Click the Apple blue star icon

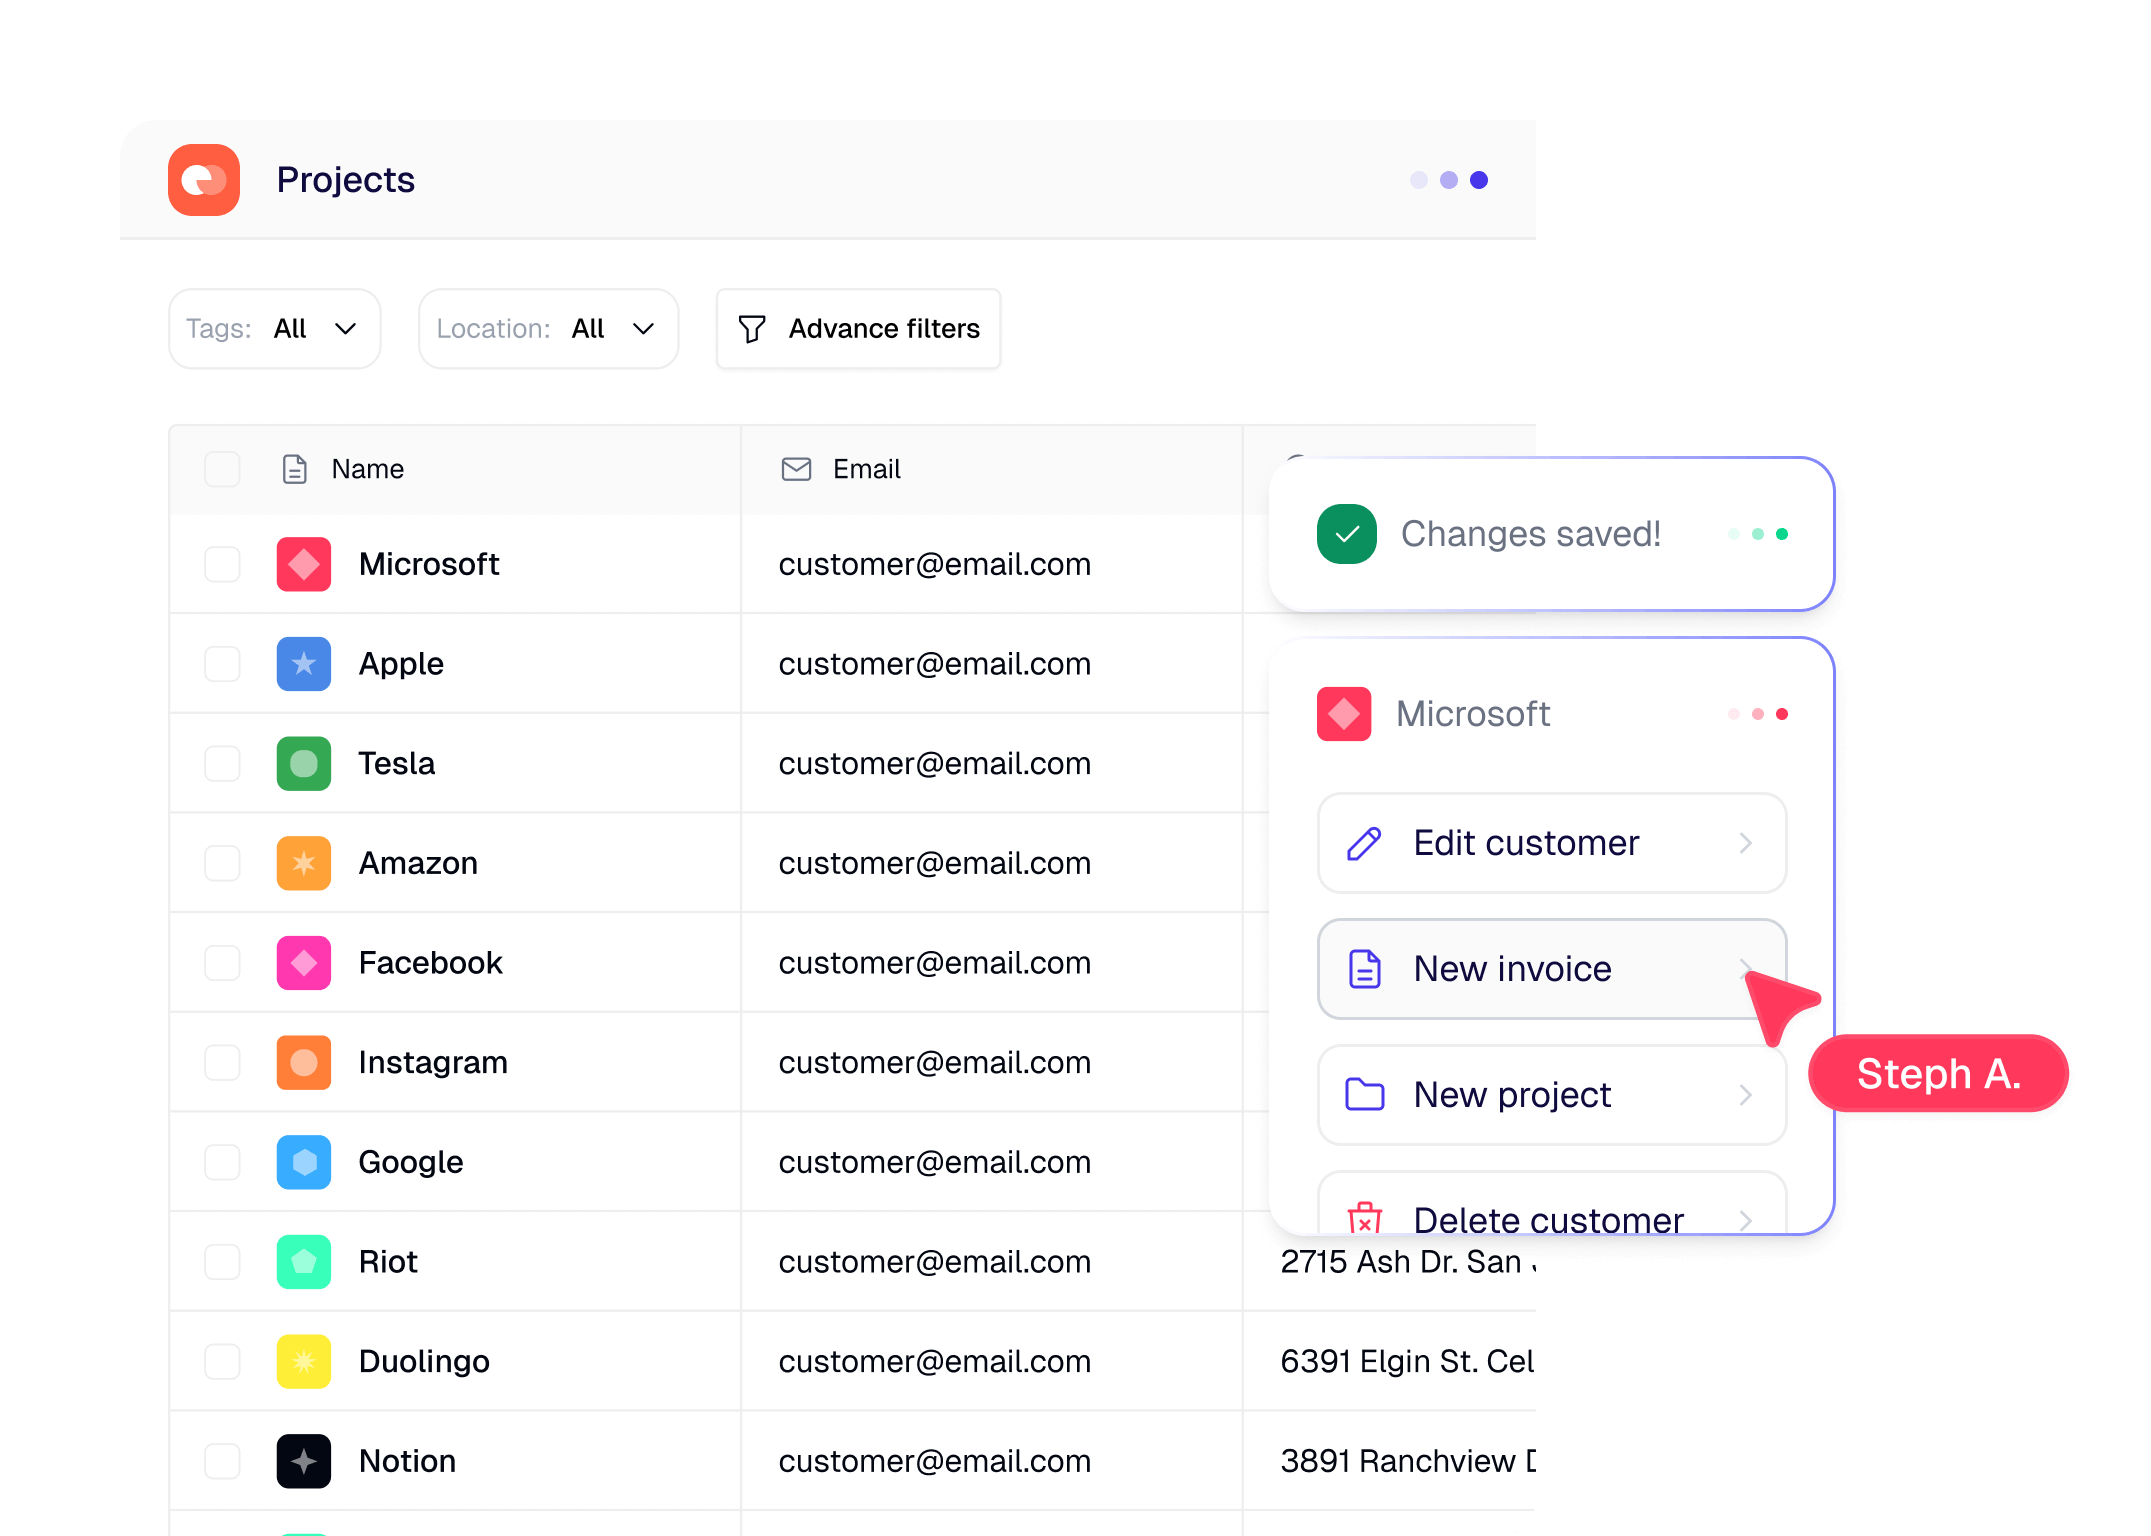pos(304,664)
